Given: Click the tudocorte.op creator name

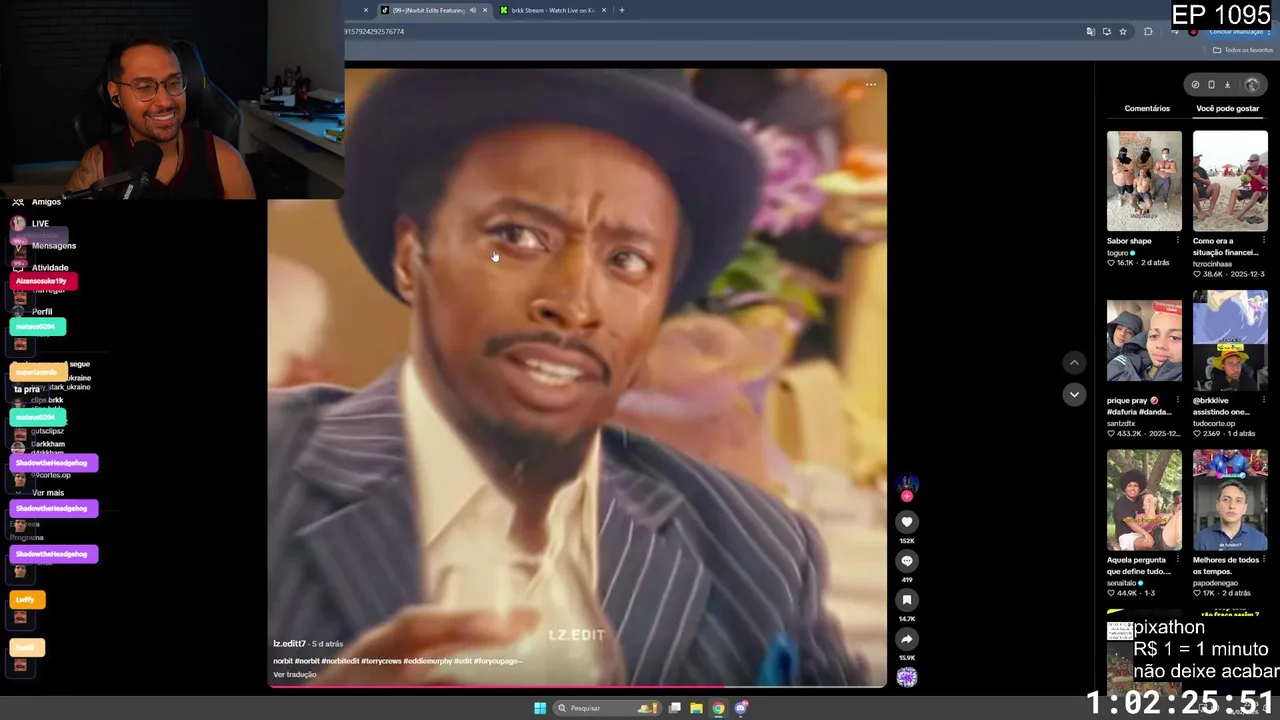Looking at the screenshot, I should point(1214,424).
